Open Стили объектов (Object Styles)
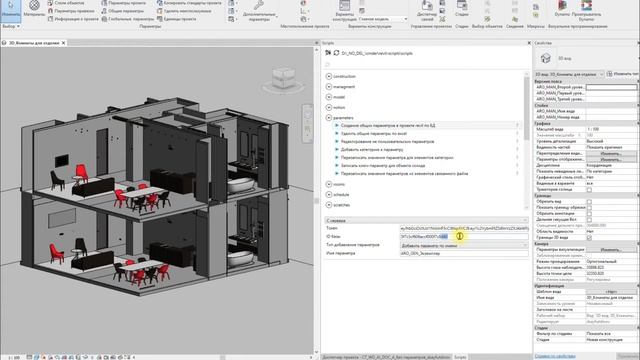The width and height of the screenshot is (640, 360). tap(66, 3)
